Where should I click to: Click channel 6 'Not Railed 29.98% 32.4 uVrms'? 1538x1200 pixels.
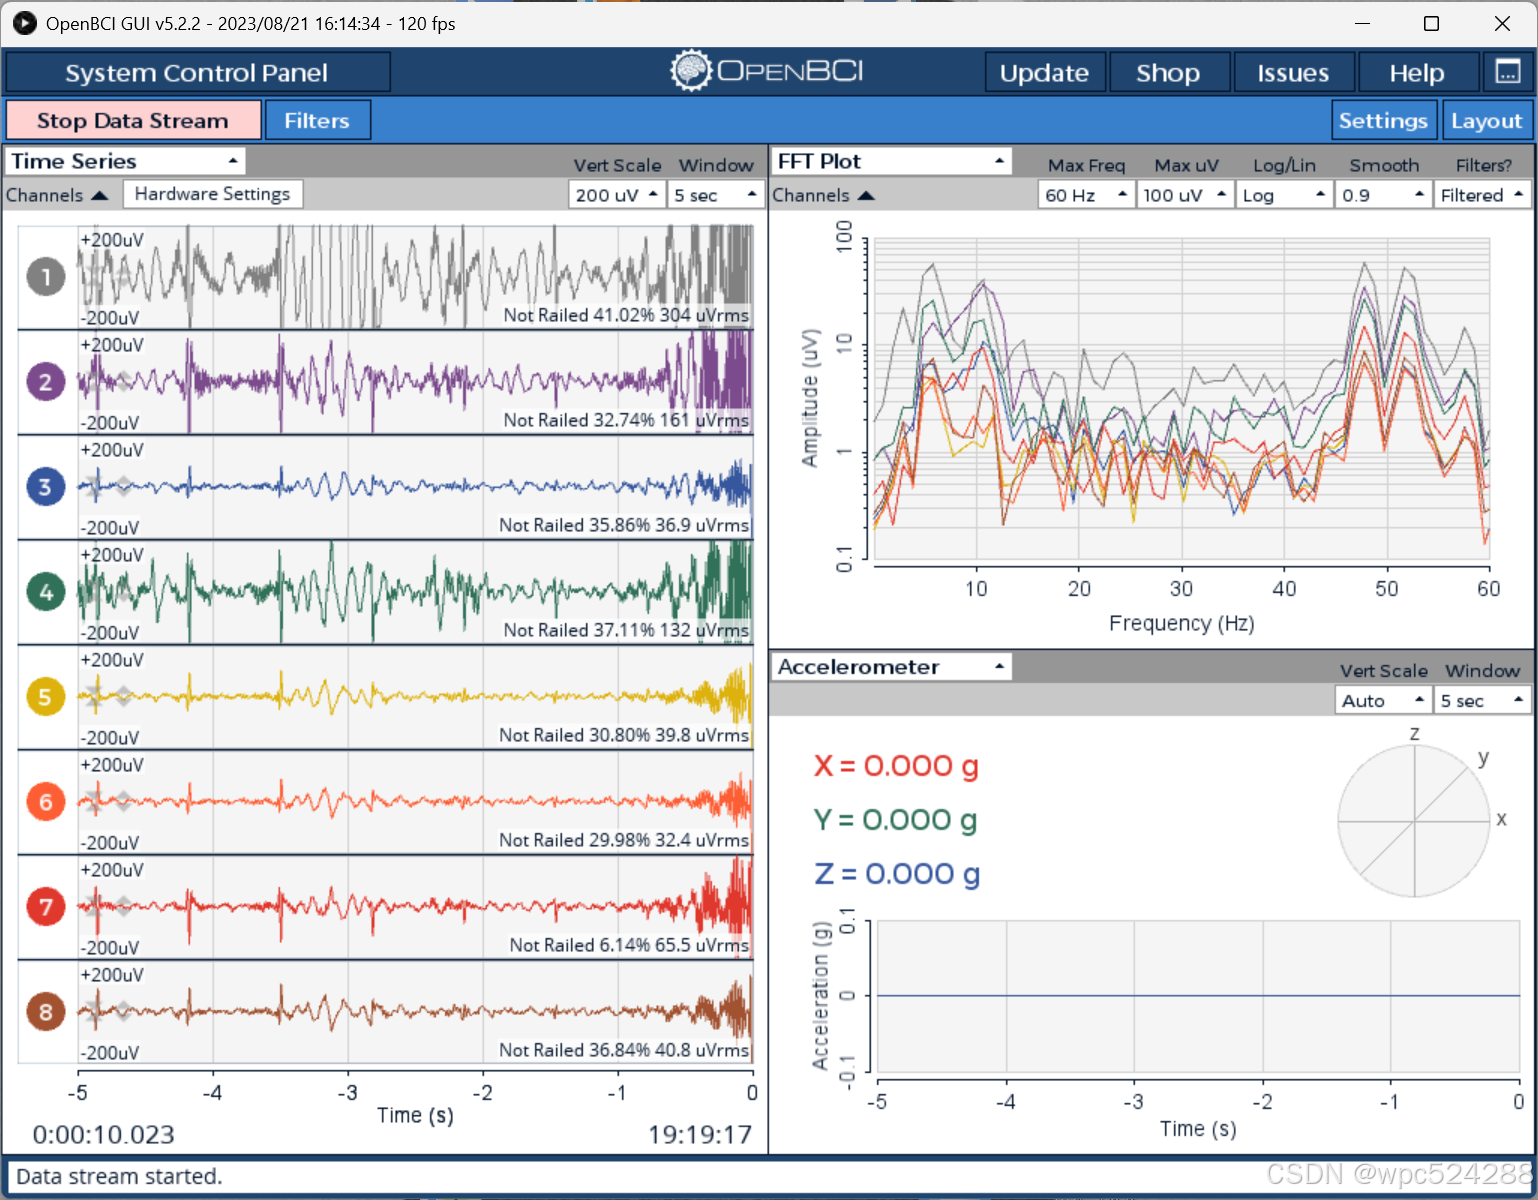(x=624, y=840)
